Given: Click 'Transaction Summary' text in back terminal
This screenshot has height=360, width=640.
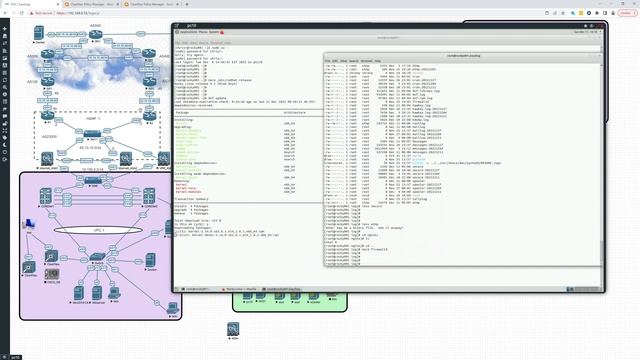Looking at the screenshot, I should [x=191, y=199].
